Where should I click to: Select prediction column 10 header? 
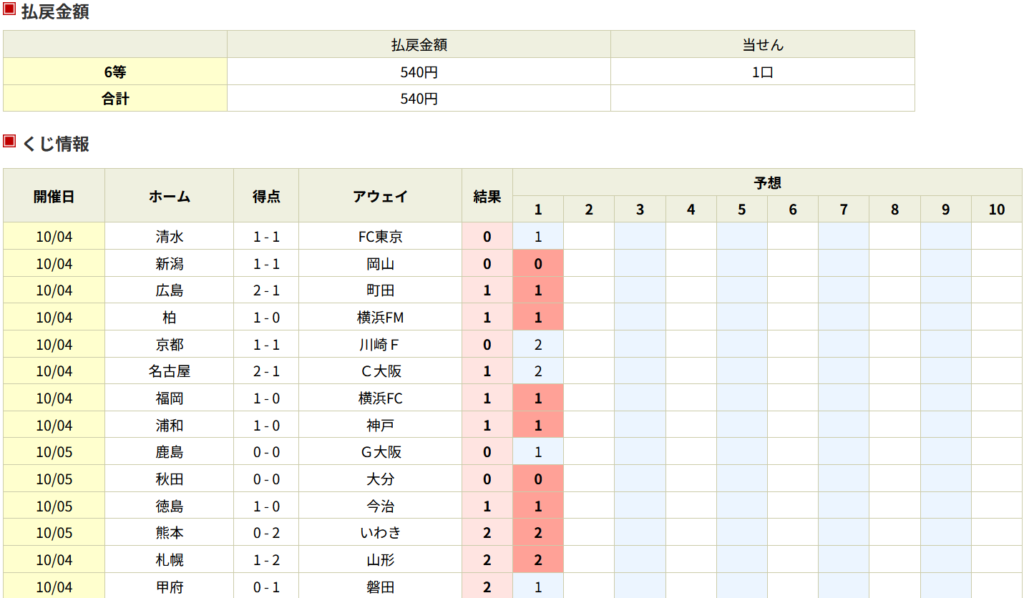pos(996,209)
